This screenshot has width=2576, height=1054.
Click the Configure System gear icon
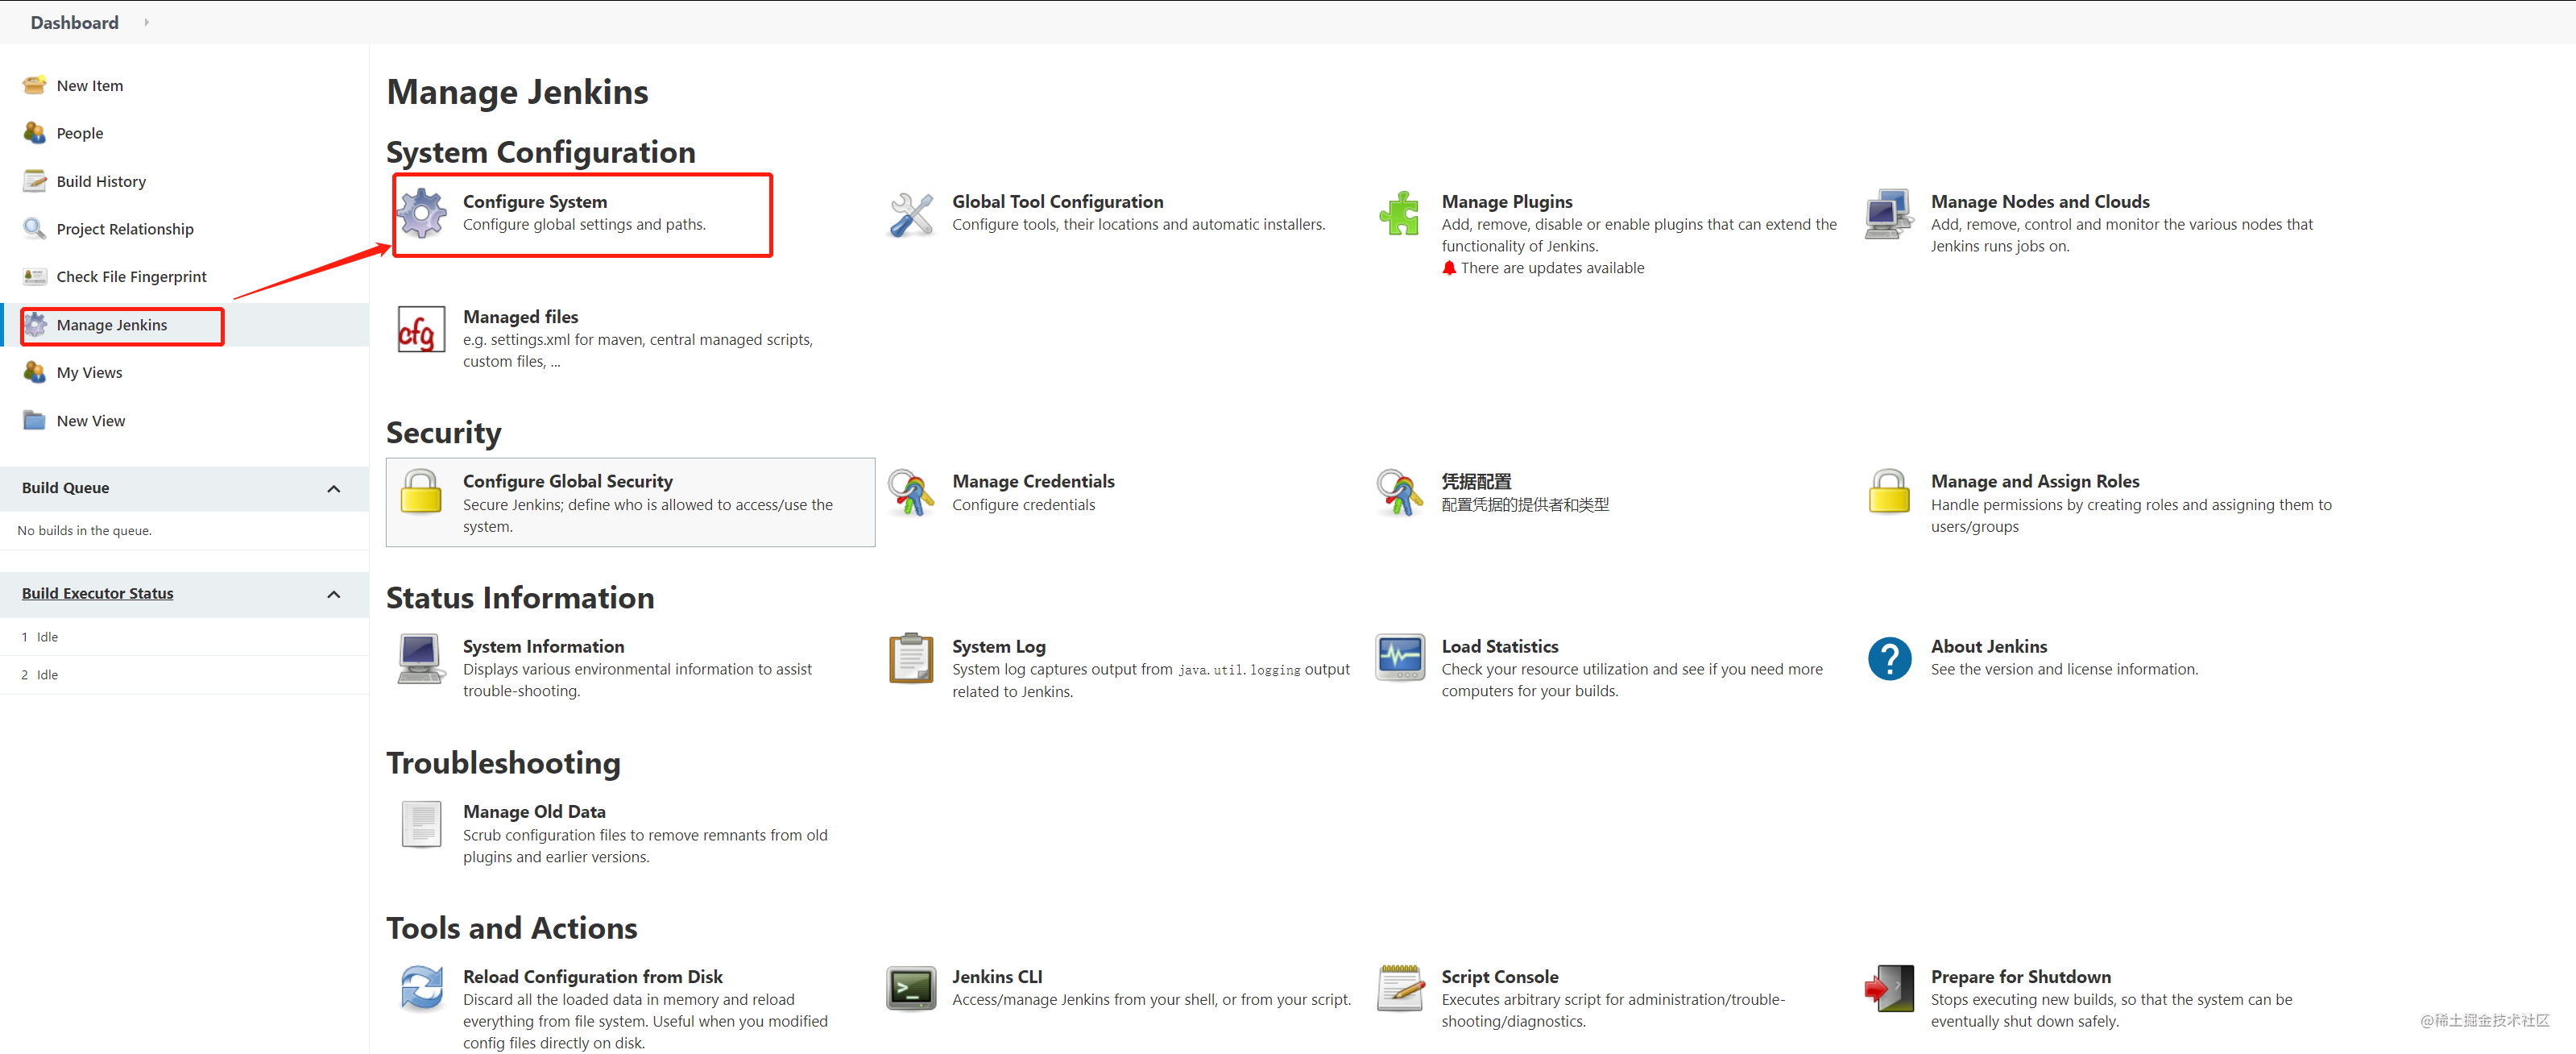422,213
